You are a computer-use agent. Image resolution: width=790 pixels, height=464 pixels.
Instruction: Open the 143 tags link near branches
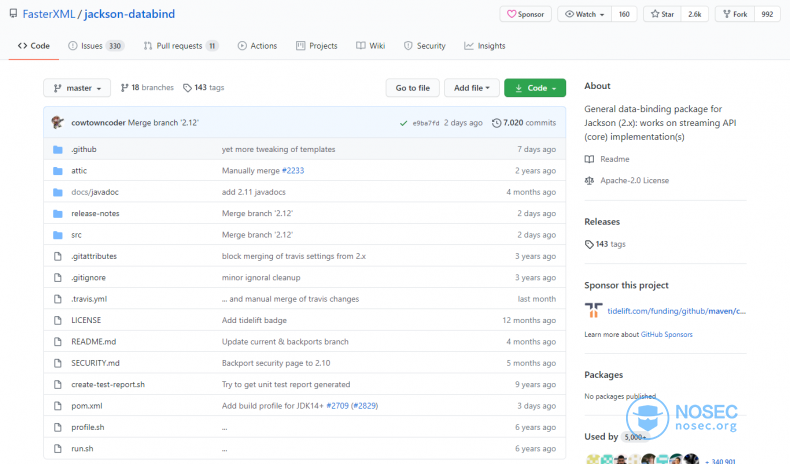click(x=204, y=88)
